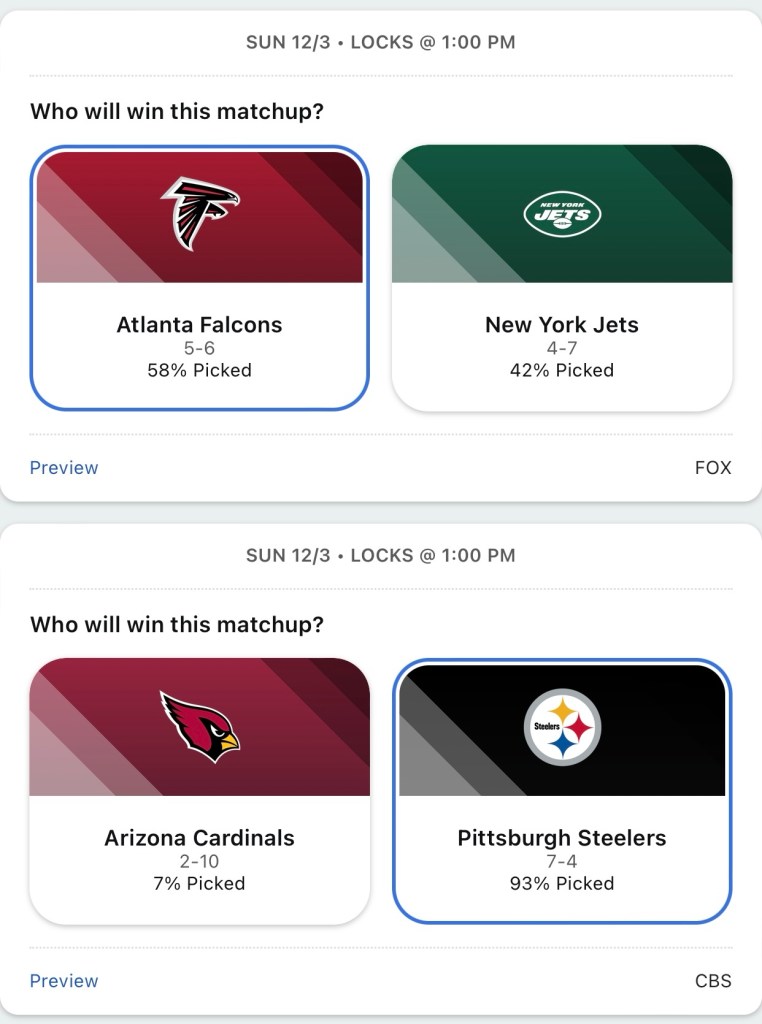Image resolution: width=762 pixels, height=1024 pixels.
Task: Click the Pittsburgh Steelers logo
Action: click(x=562, y=727)
